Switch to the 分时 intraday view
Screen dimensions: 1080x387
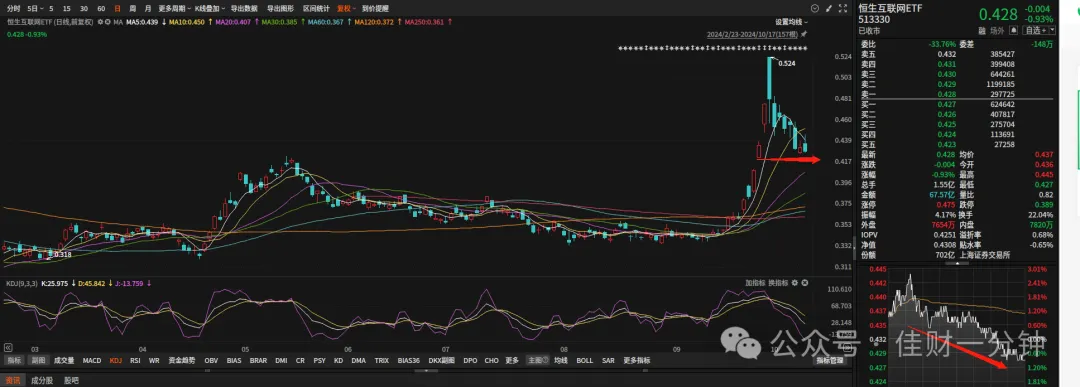click(x=13, y=8)
